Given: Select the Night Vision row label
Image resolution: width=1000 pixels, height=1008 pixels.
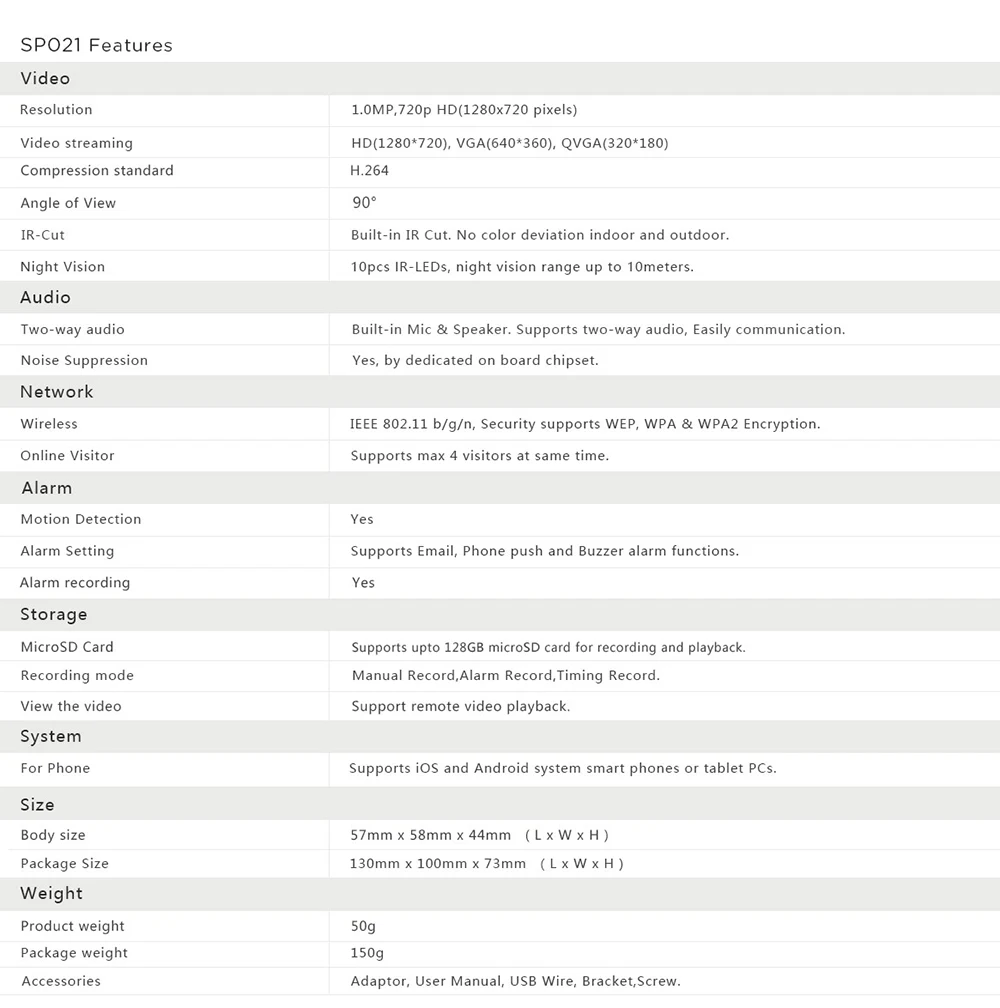Looking at the screenshot, I should [x=62, y=267].
